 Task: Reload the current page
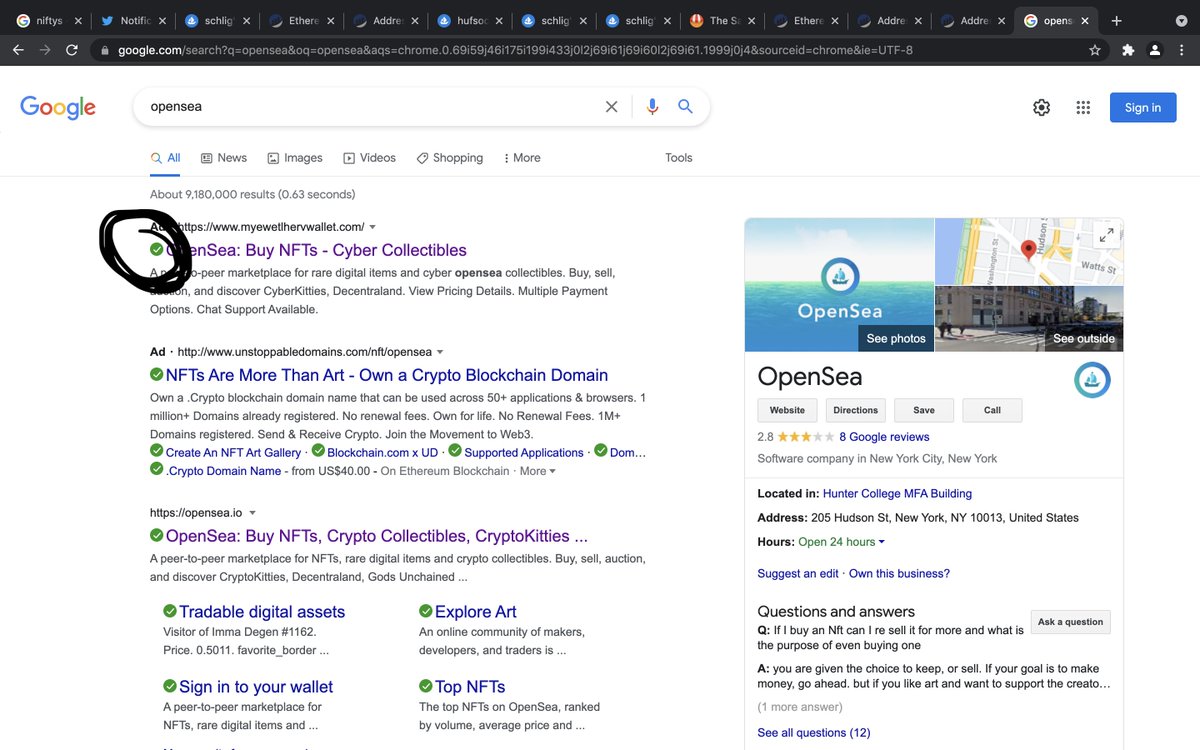coord(72,50)
